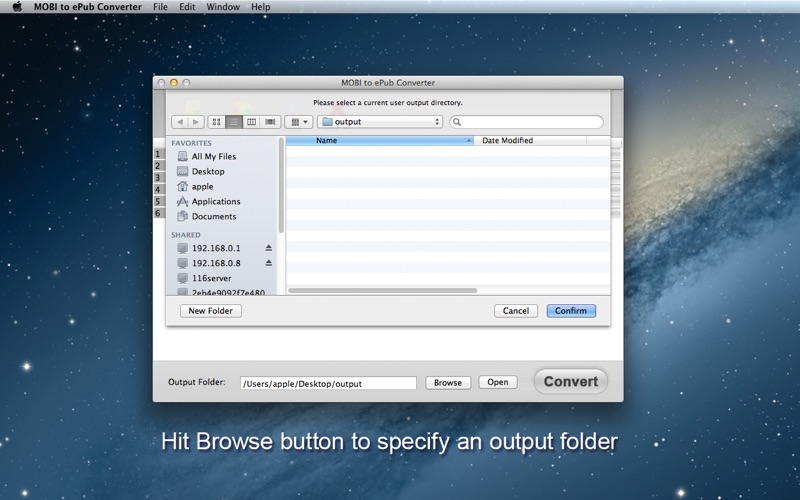Screen dimensions: 800x500
Task: Click the All My Files icon
Action: pos(182,156)
